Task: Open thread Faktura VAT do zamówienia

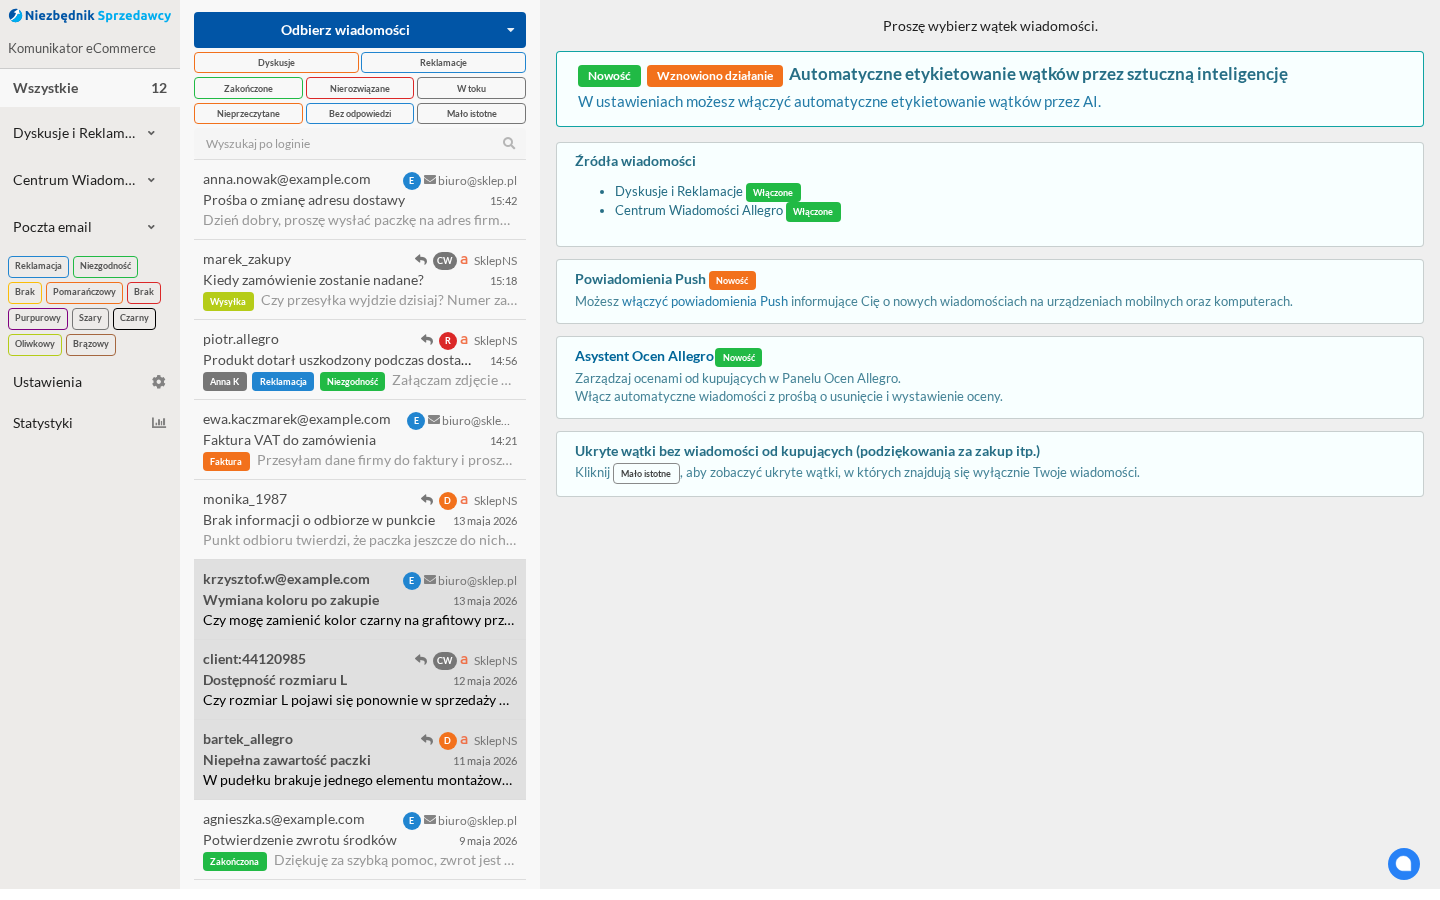Action: pyautogui.click(x=360, y=440)
